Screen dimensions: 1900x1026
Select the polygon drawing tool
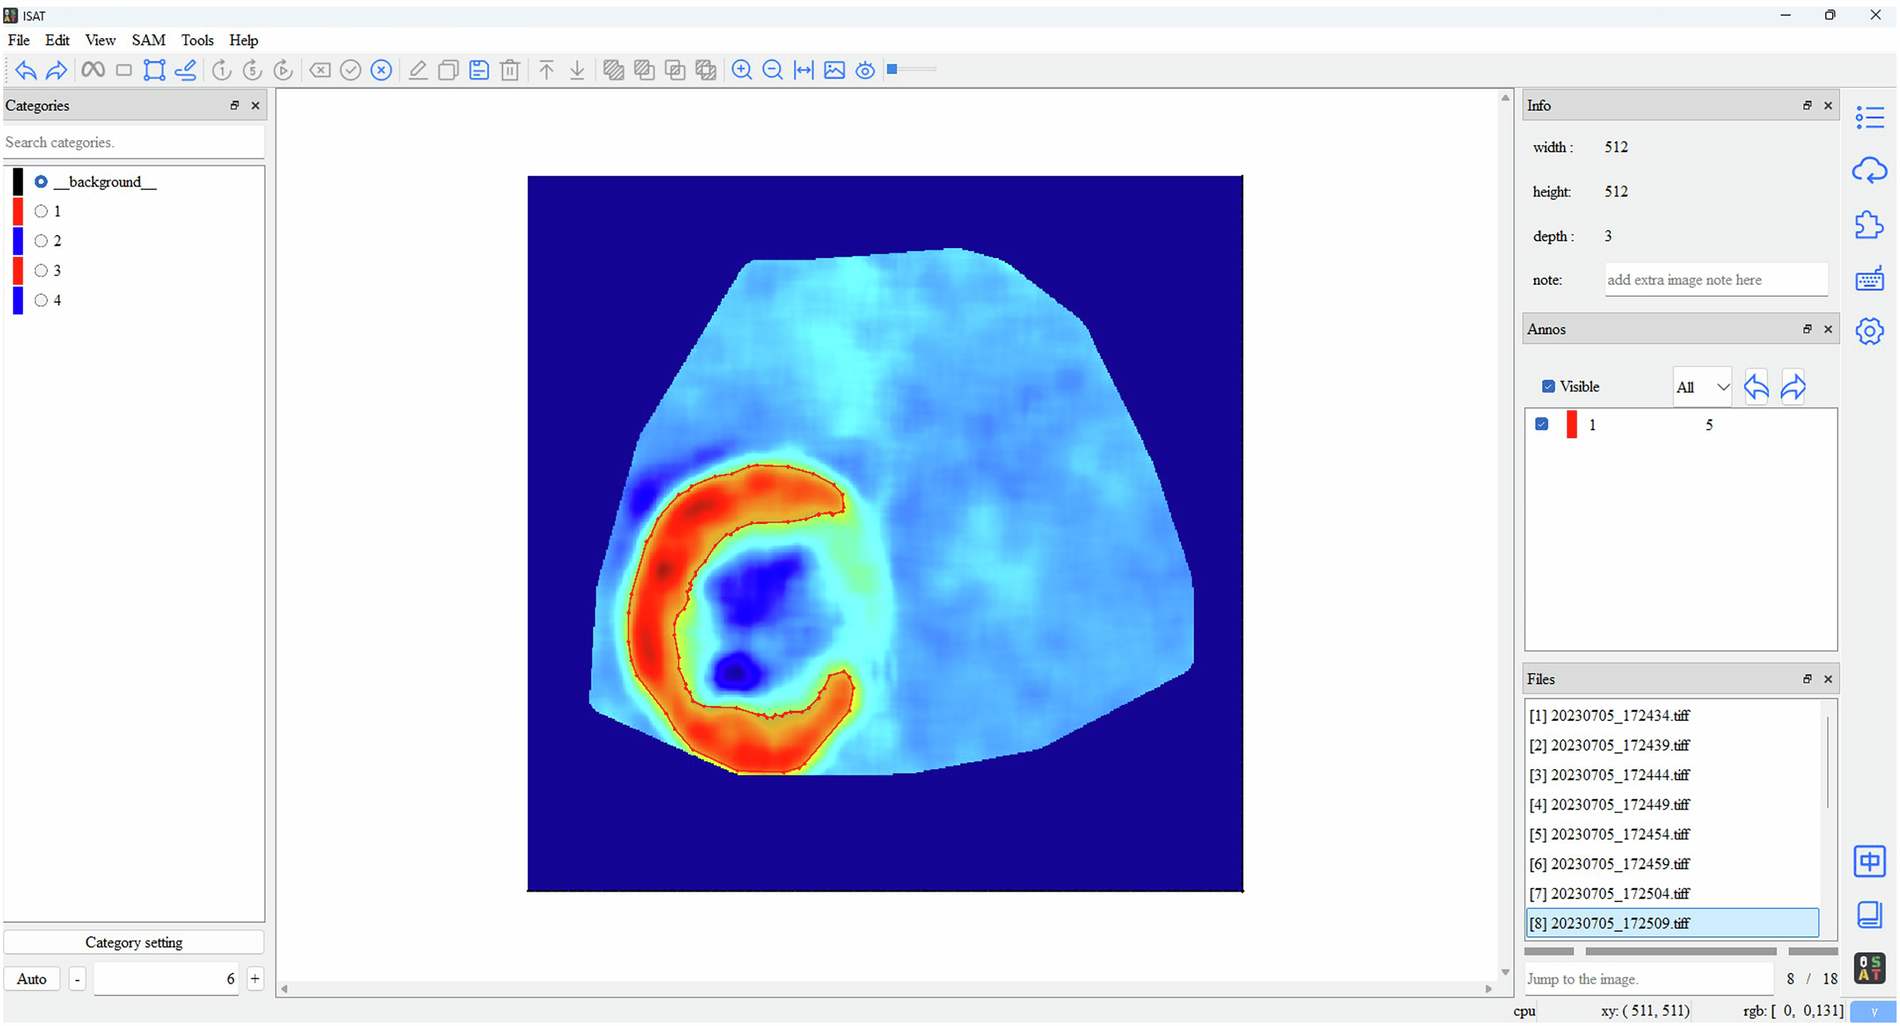(154, 70)
